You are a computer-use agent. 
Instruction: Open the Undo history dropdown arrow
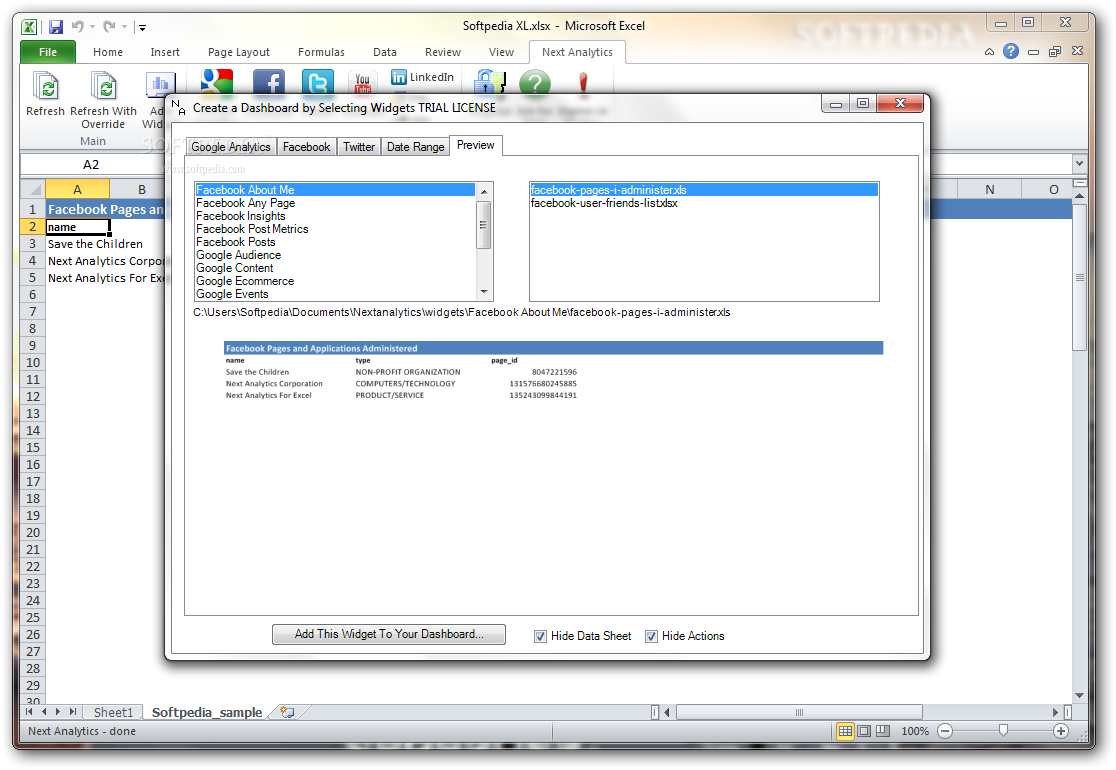point(93,27)
